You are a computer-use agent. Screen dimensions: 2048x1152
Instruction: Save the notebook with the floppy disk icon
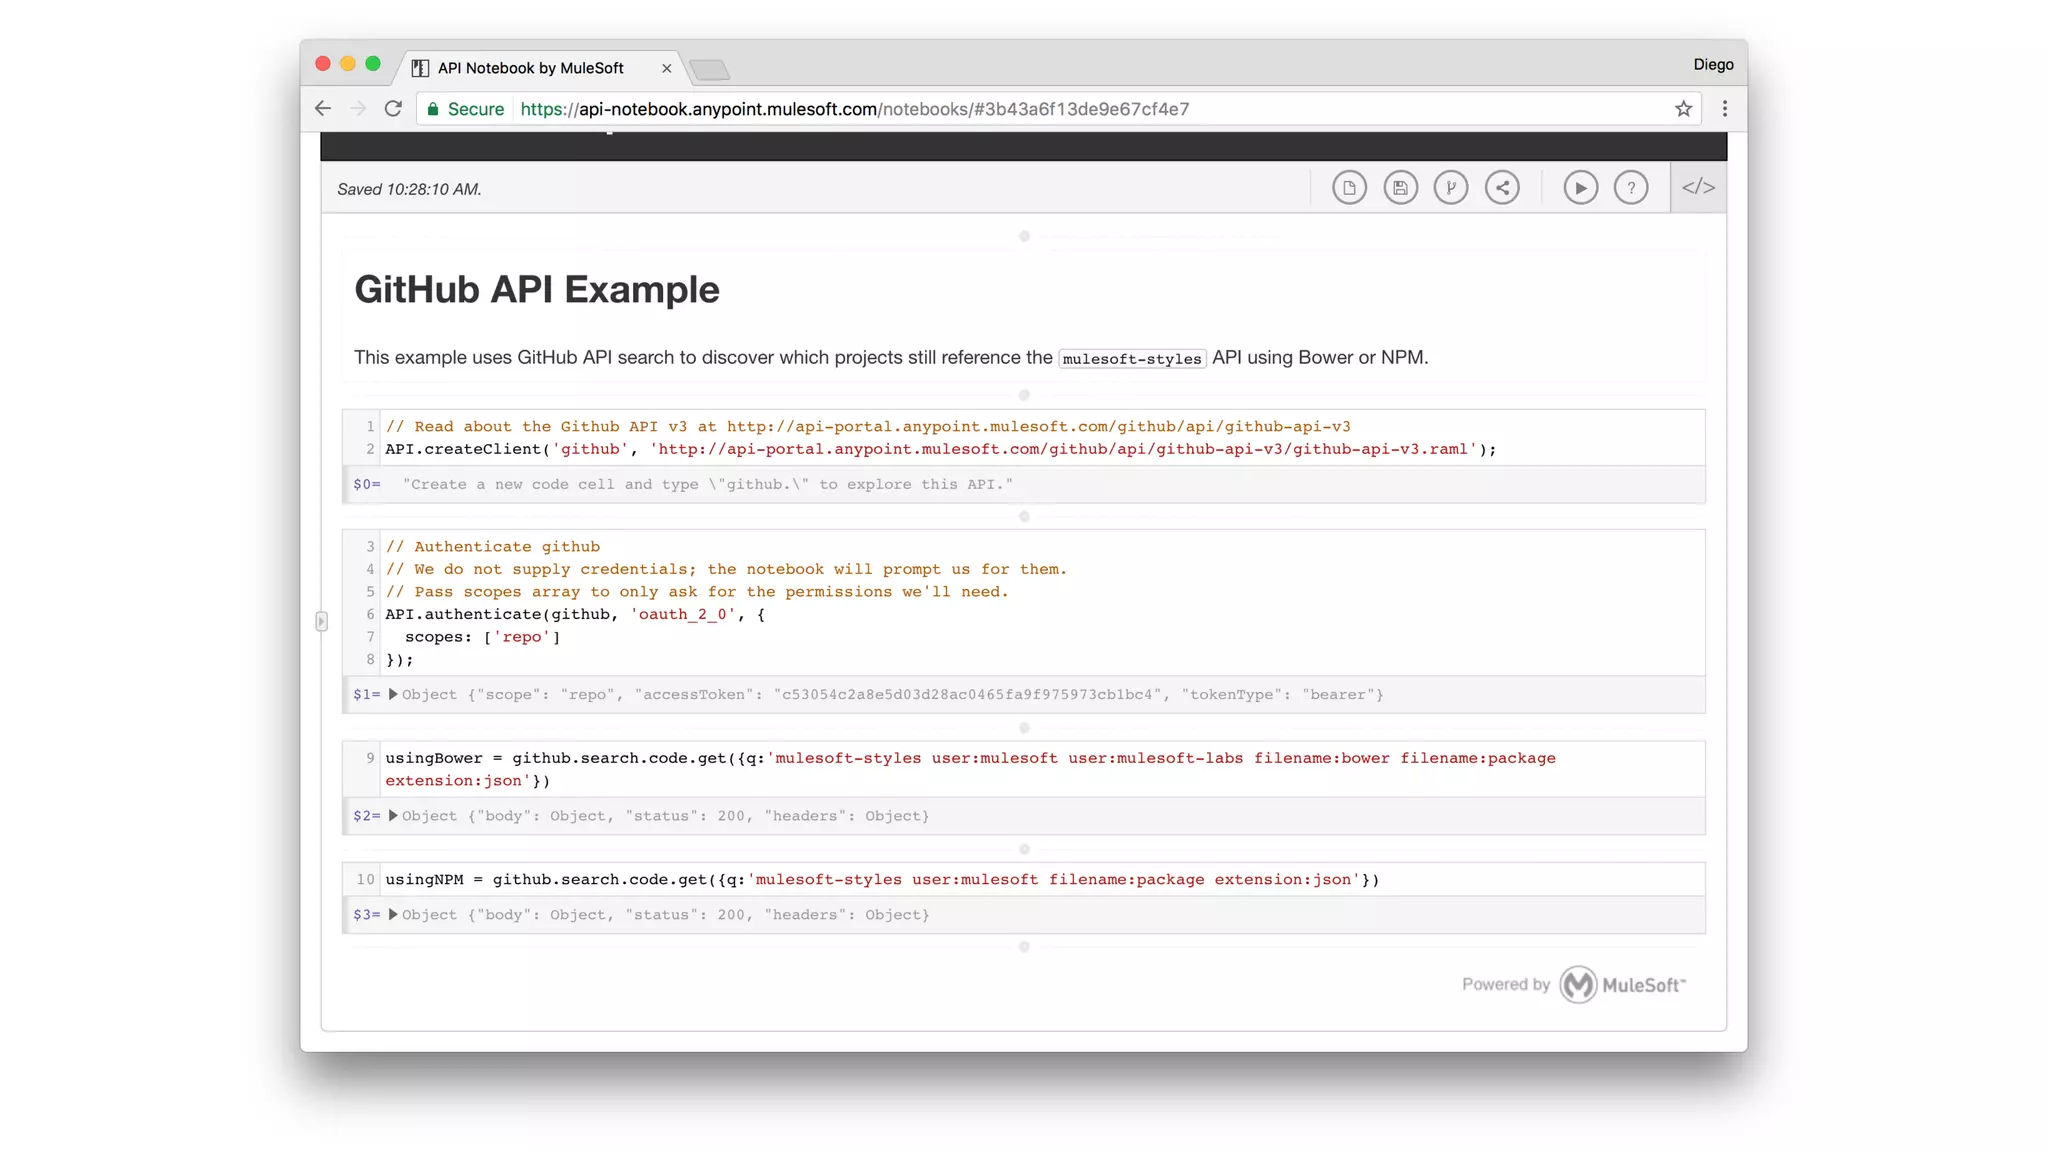coord(1400,188)
